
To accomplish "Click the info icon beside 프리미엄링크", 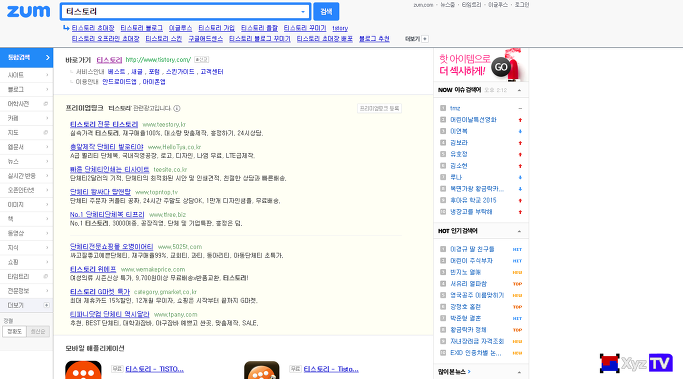I will click(x=177, y=108).
